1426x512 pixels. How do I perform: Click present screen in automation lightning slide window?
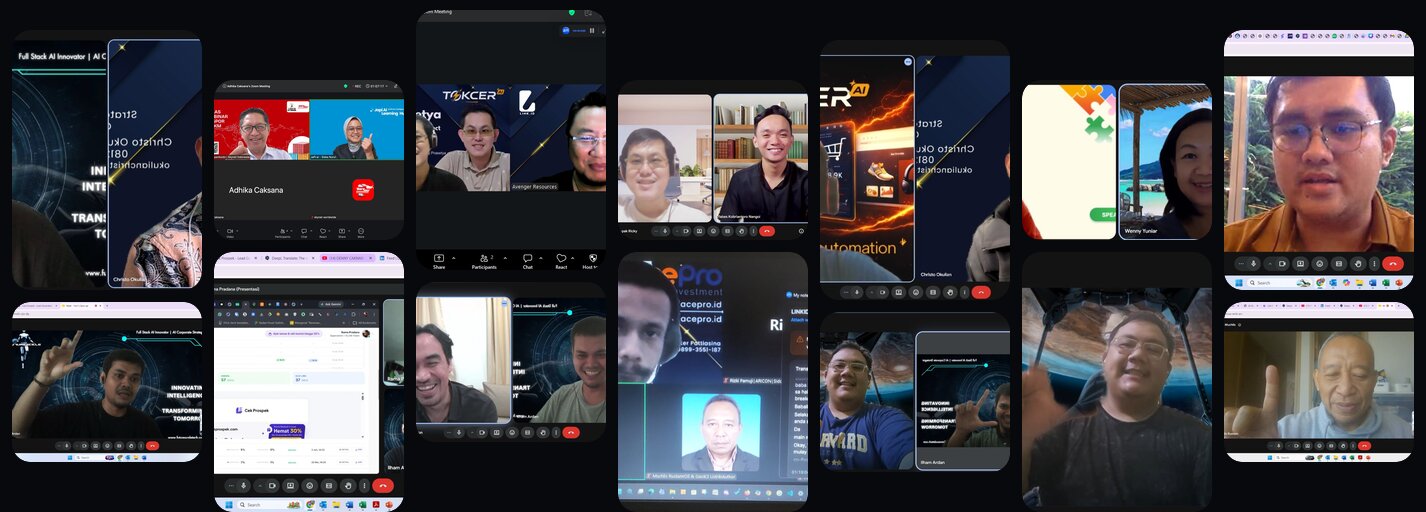coord(899,292)
